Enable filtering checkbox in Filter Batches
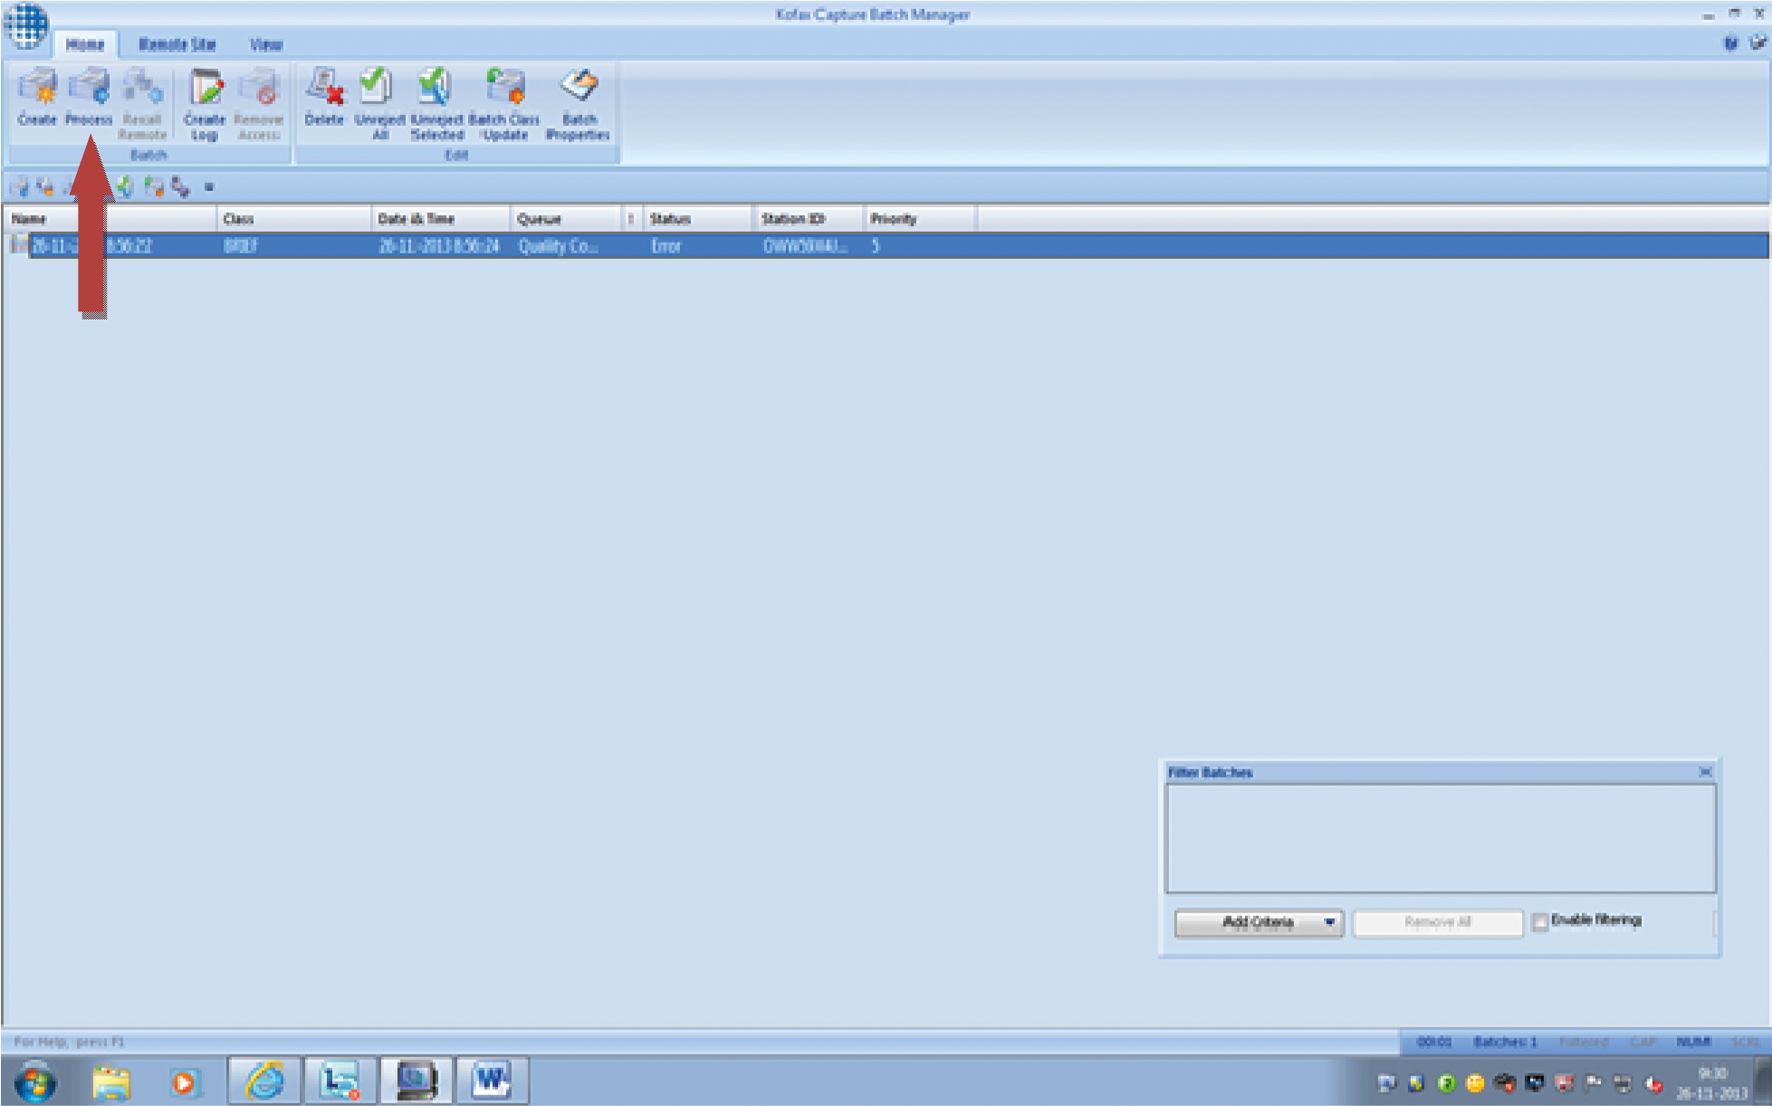The width and height of the screenshot is (1772, 1106). click(1540, 922)
